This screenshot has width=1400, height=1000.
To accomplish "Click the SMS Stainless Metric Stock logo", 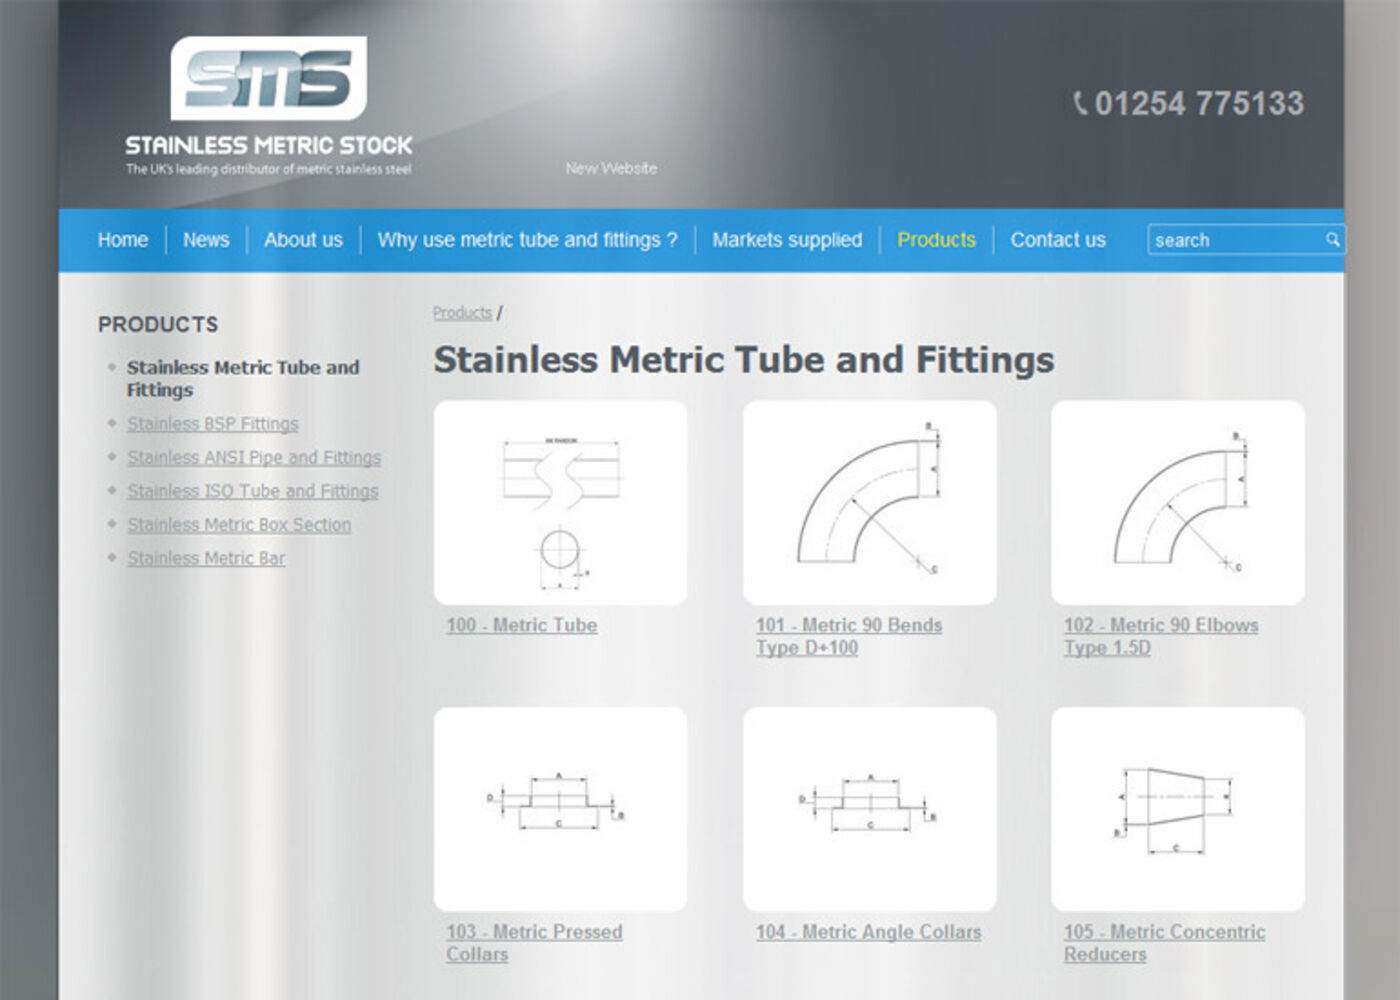I will coord(268,106).
